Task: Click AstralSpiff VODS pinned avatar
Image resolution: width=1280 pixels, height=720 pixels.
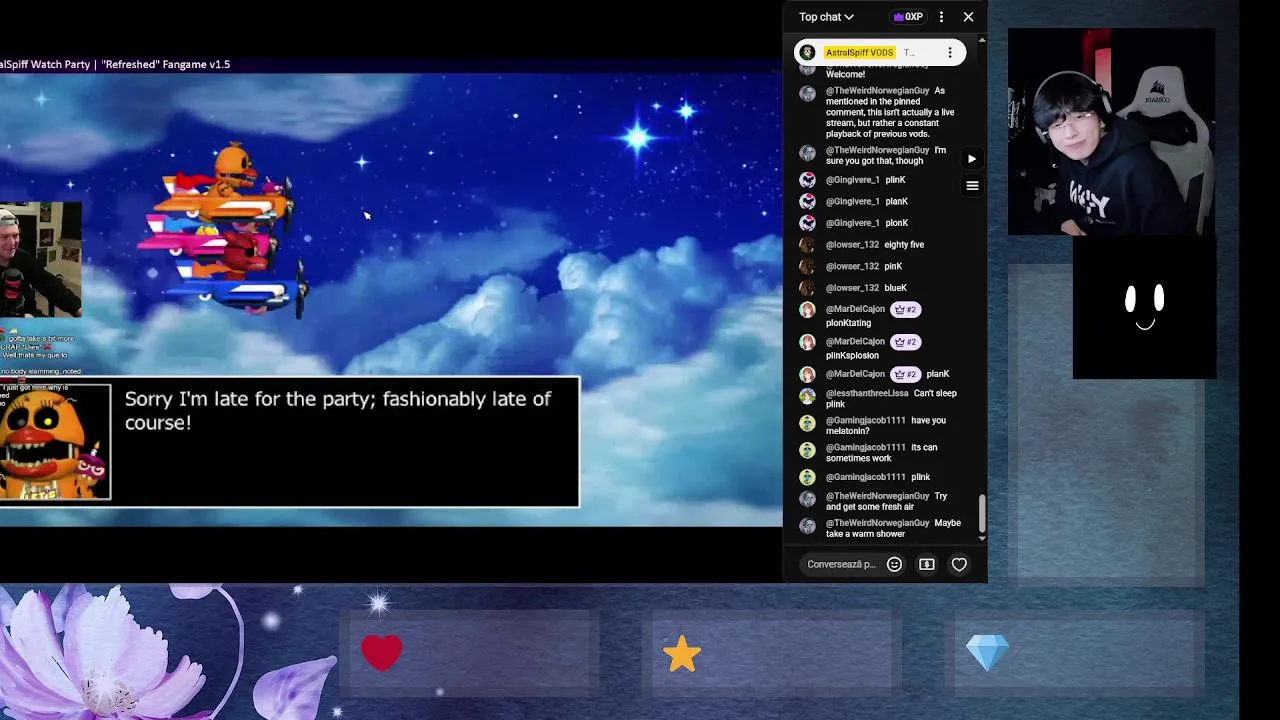Action: click(x=808, y=53)
